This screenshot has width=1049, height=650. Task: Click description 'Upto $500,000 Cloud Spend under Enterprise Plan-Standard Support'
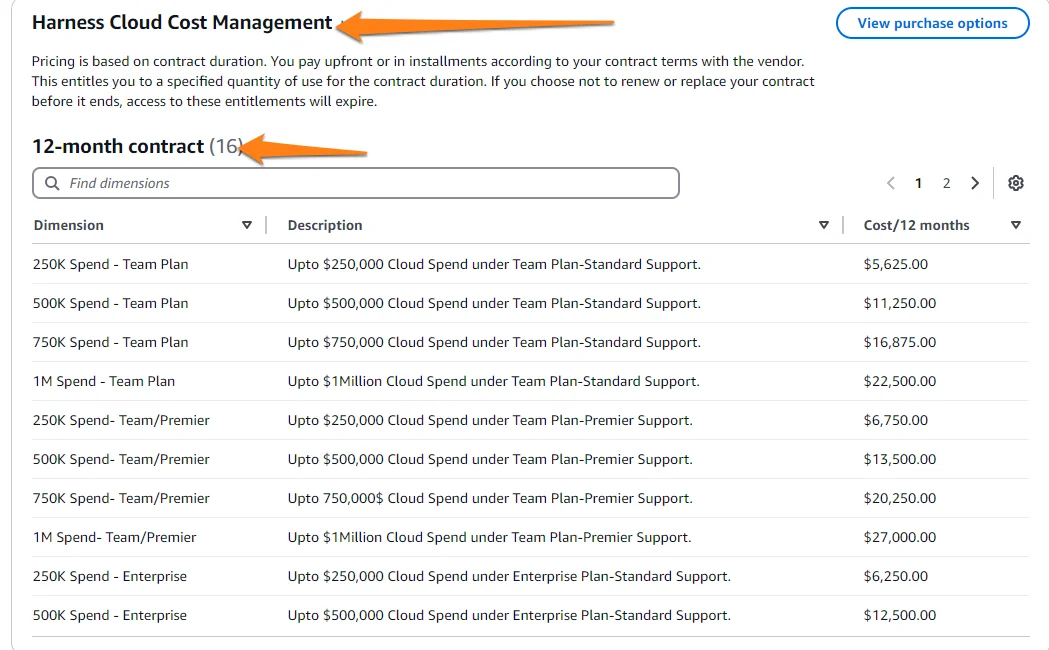[x=509, y=615]
